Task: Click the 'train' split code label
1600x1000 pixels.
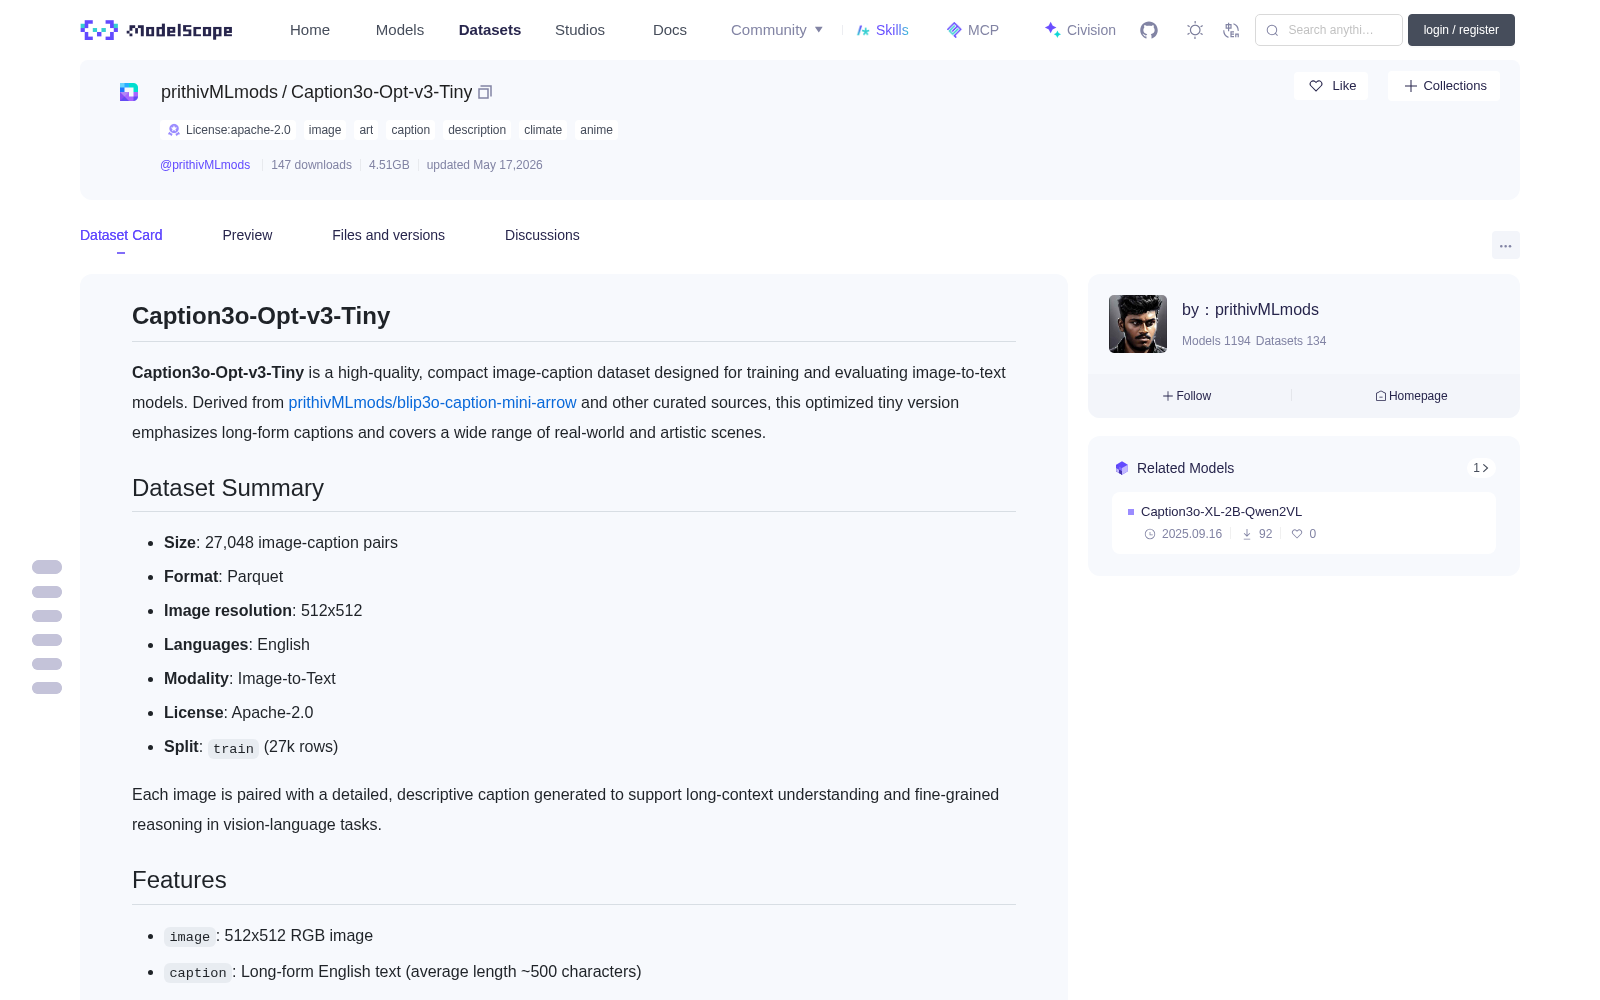Action: [x=233, y=749]
